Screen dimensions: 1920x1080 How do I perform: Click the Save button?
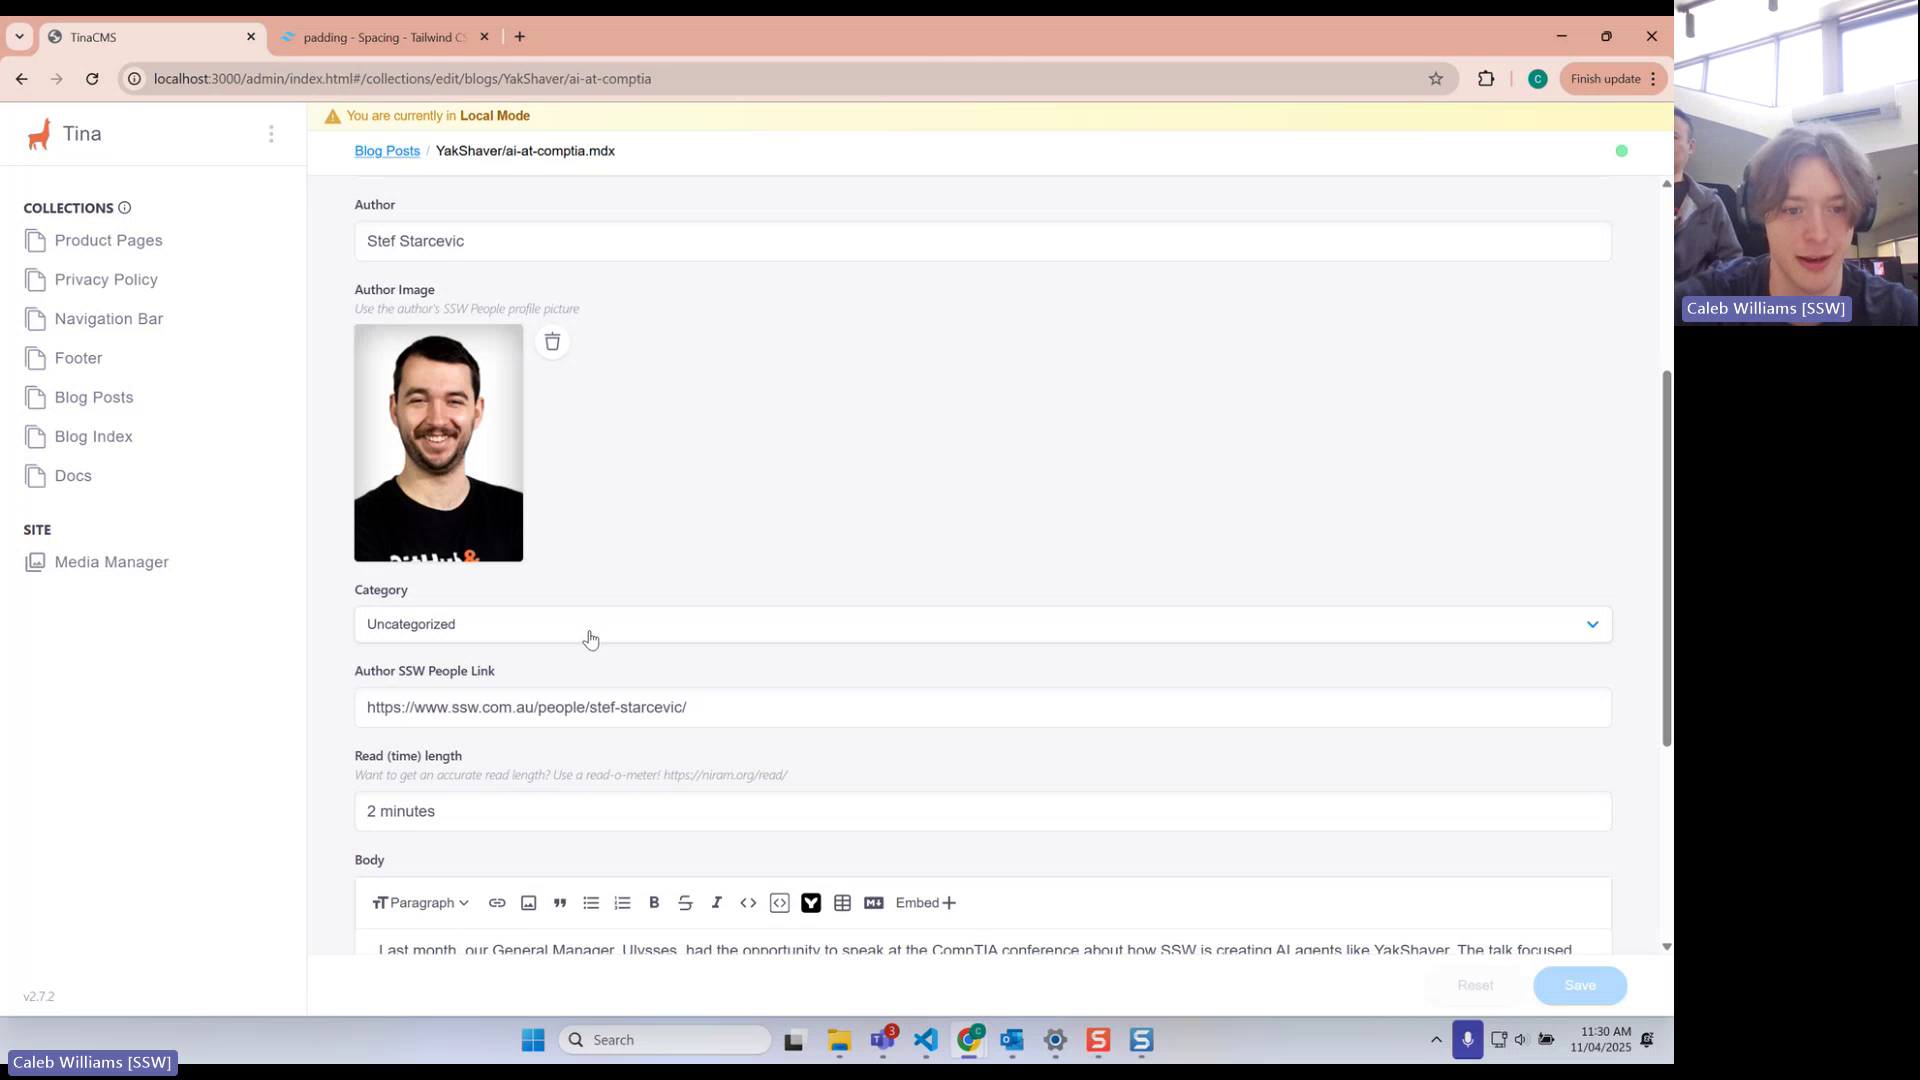click(x=1580, y=986)
